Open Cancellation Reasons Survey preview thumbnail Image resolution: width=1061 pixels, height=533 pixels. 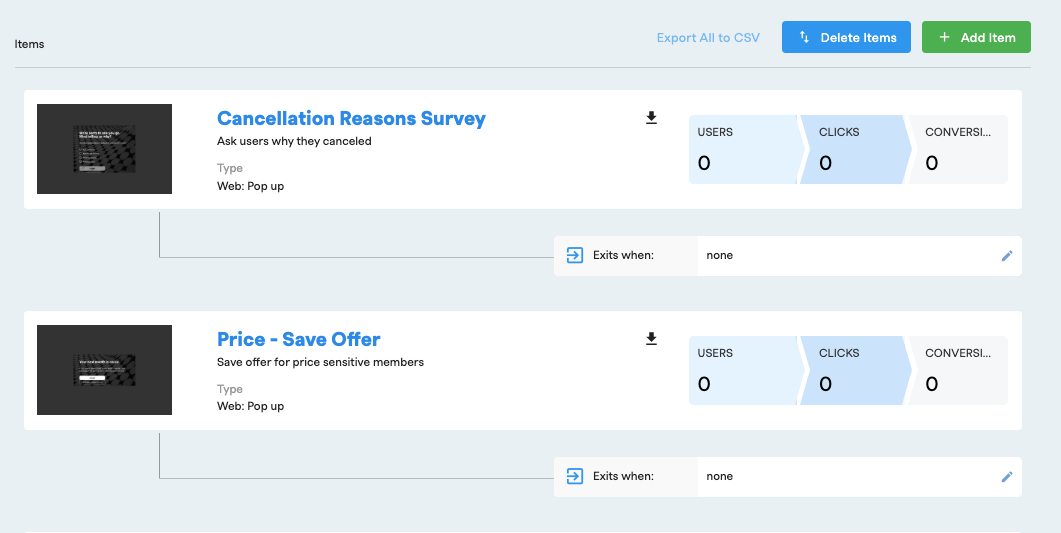point(104,149)
